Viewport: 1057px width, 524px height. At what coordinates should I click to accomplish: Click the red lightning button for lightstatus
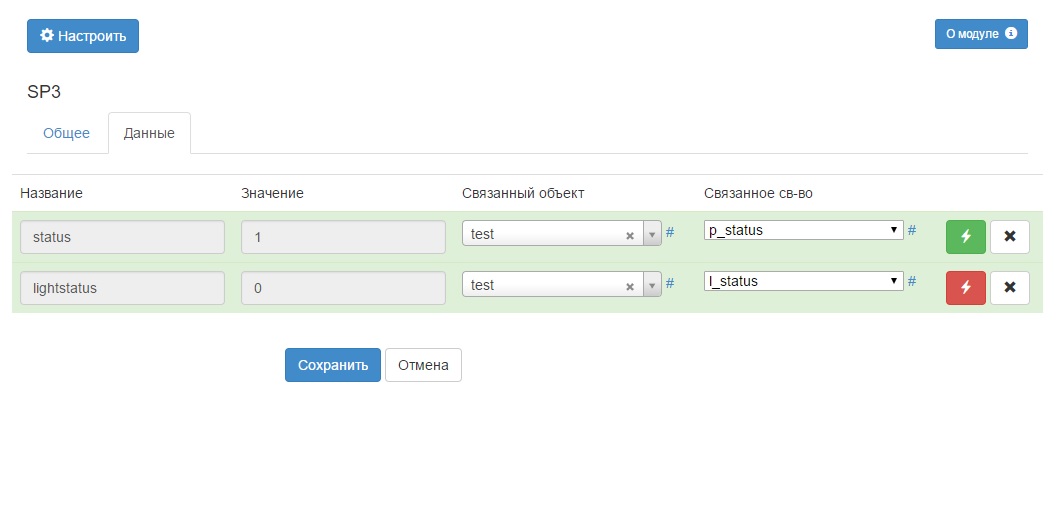click(x=965, y=288)
